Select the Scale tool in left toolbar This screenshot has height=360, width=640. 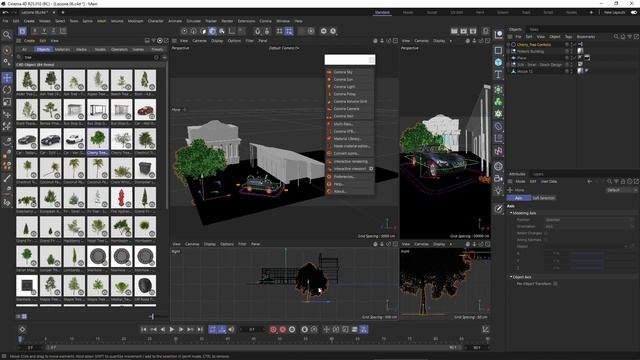7,102
